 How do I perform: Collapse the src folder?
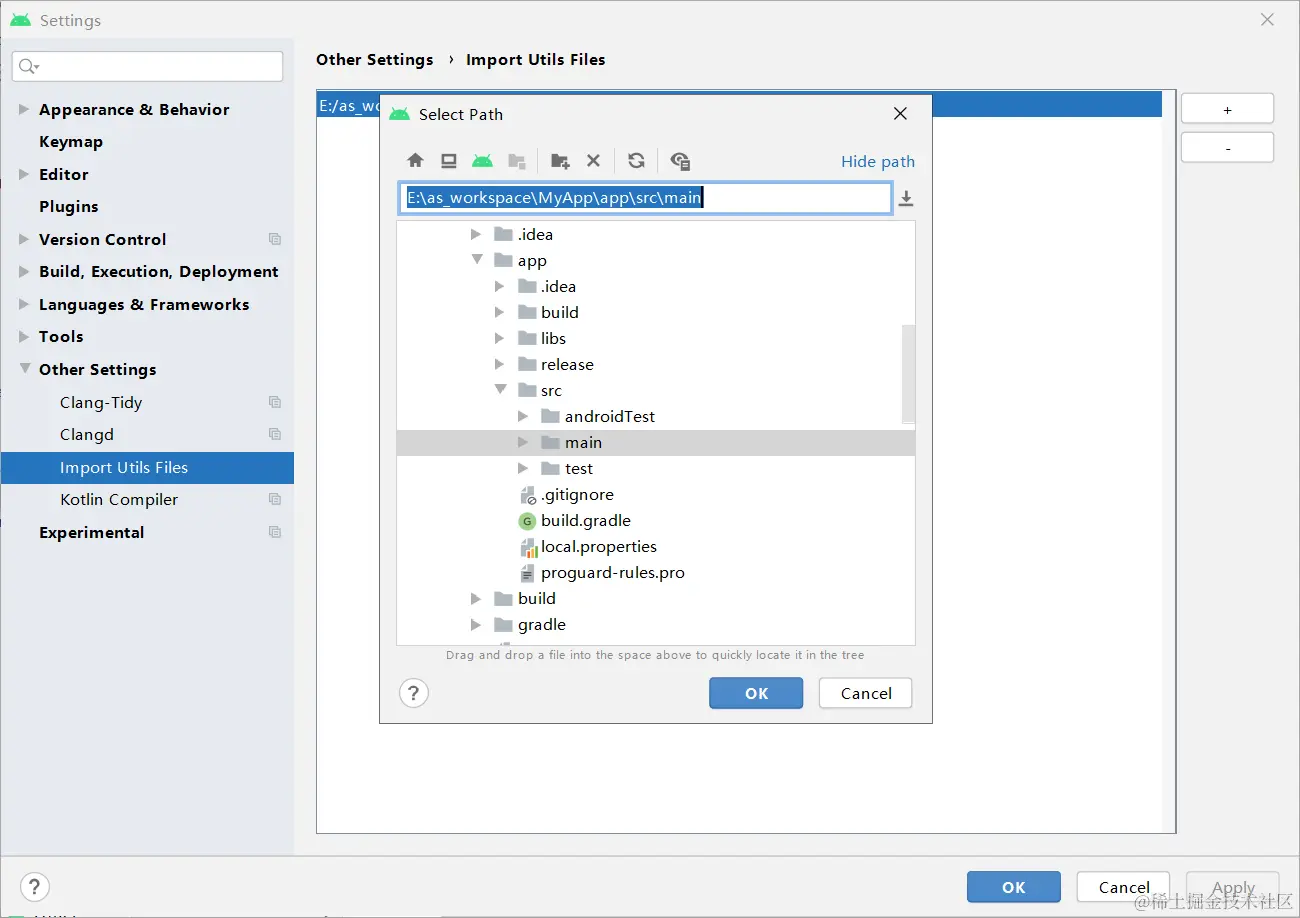coord(501,390)
